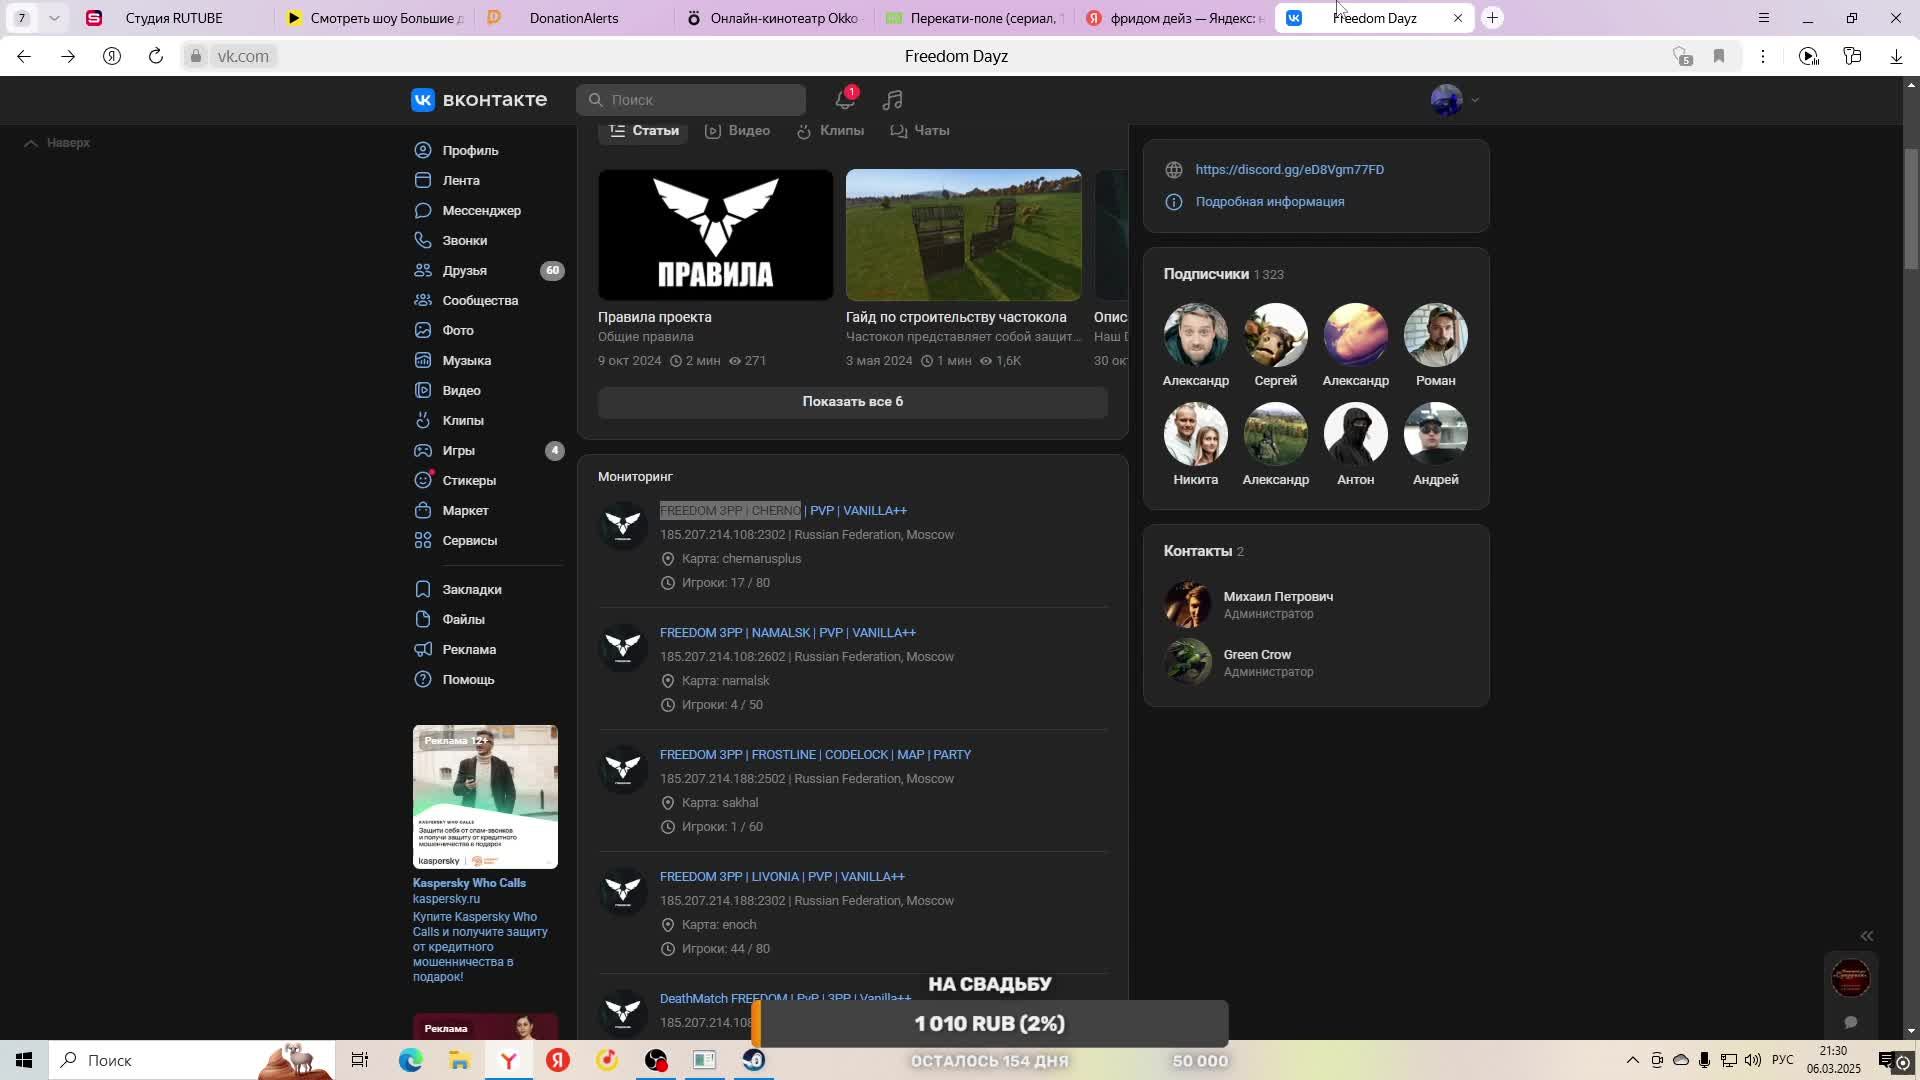Click the notifications bell with badge 1
Image resolution: width=1920 pixels, height=1080 pixels.
tap(843, 100)
